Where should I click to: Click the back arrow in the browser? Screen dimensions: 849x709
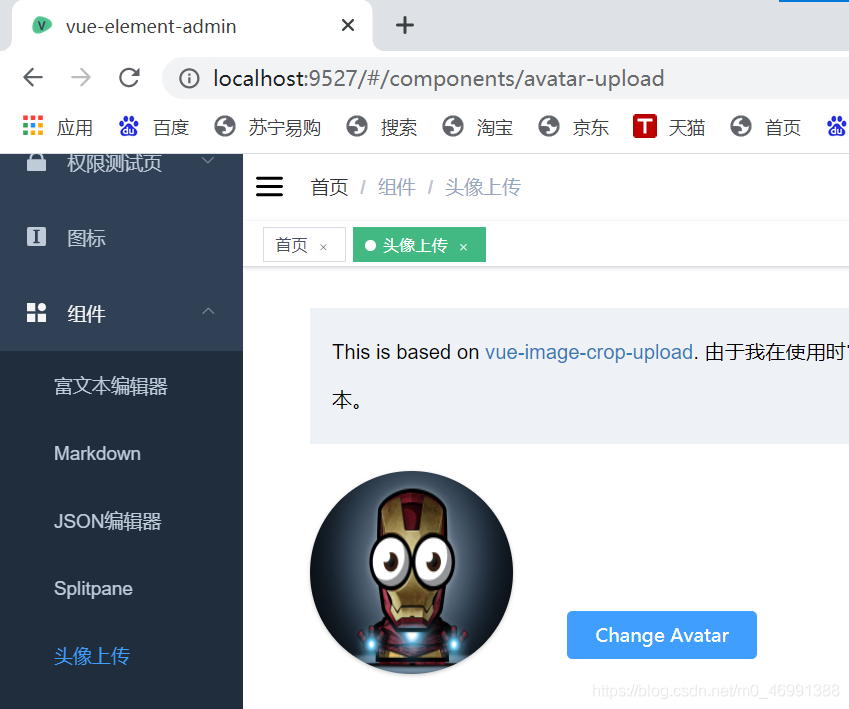[x=32, y=78]
